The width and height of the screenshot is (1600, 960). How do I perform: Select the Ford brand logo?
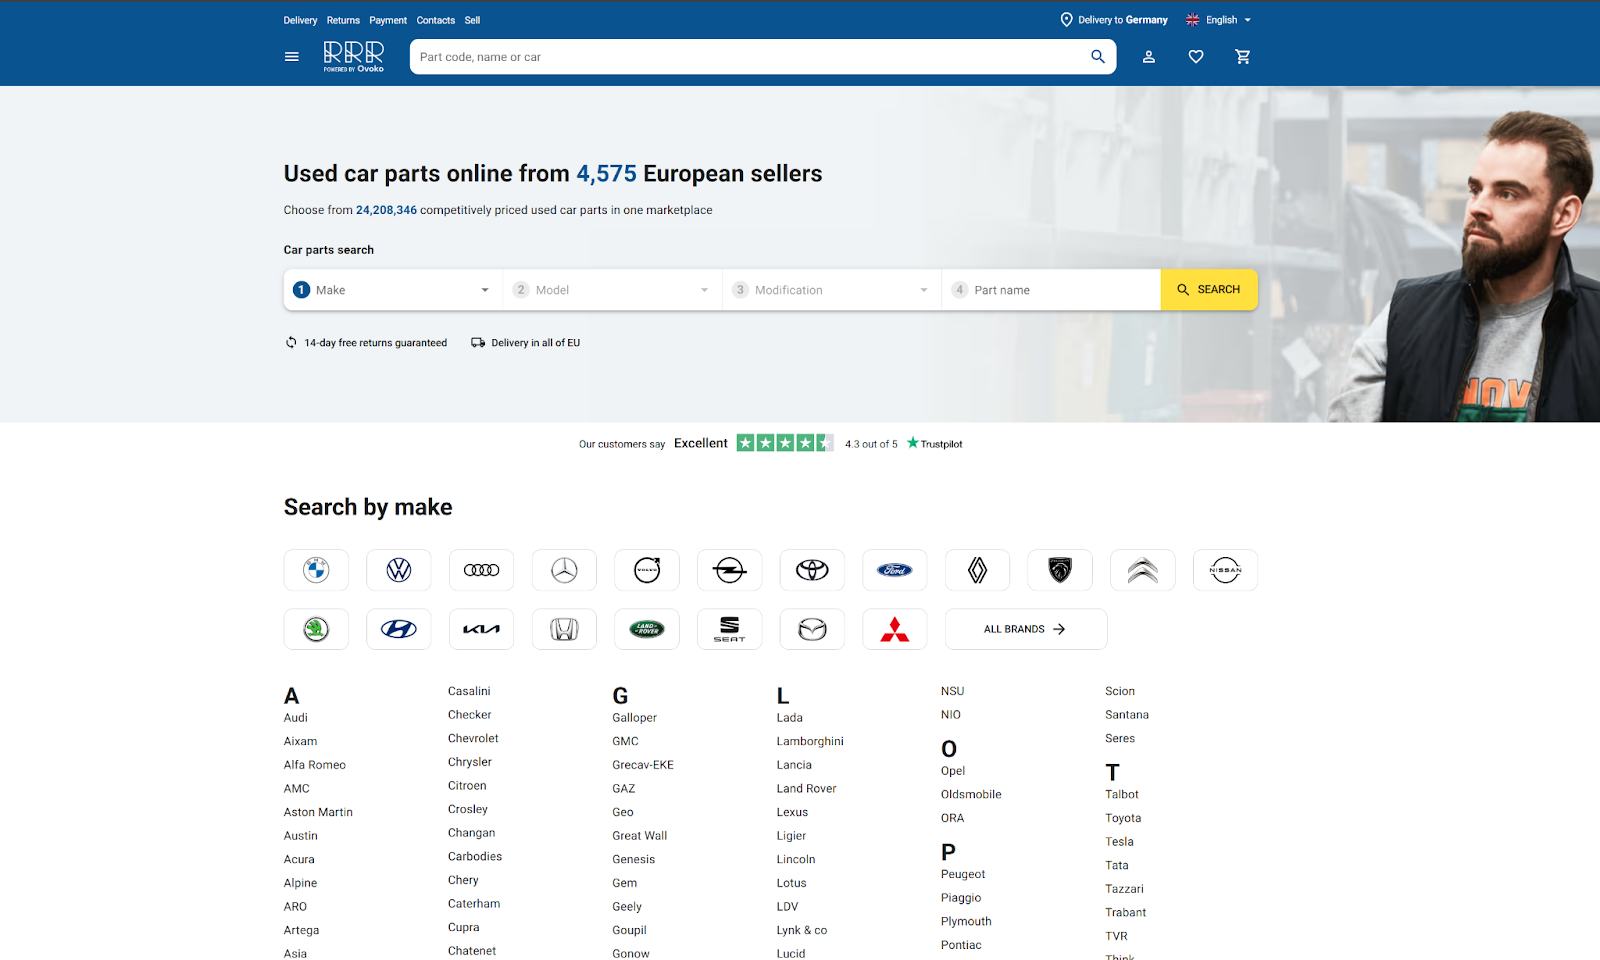[895, 570]
